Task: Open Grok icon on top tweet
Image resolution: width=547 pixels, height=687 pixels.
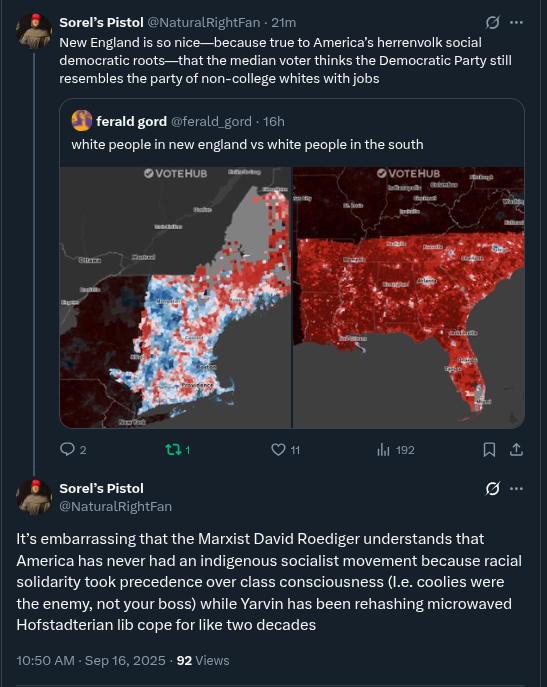Action: [x=493, y=22]
